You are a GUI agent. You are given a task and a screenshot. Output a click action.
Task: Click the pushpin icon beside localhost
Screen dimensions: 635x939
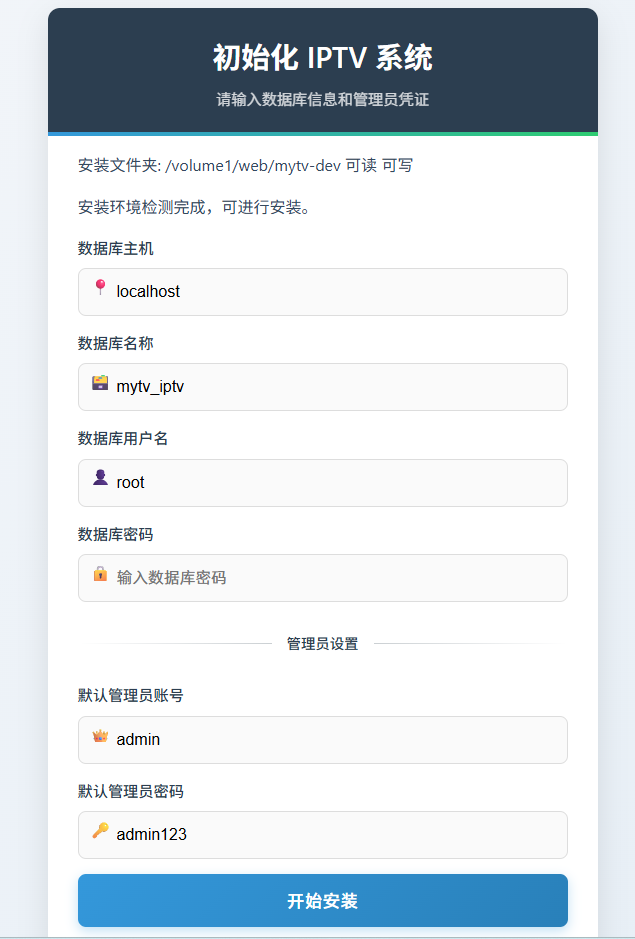101,287
